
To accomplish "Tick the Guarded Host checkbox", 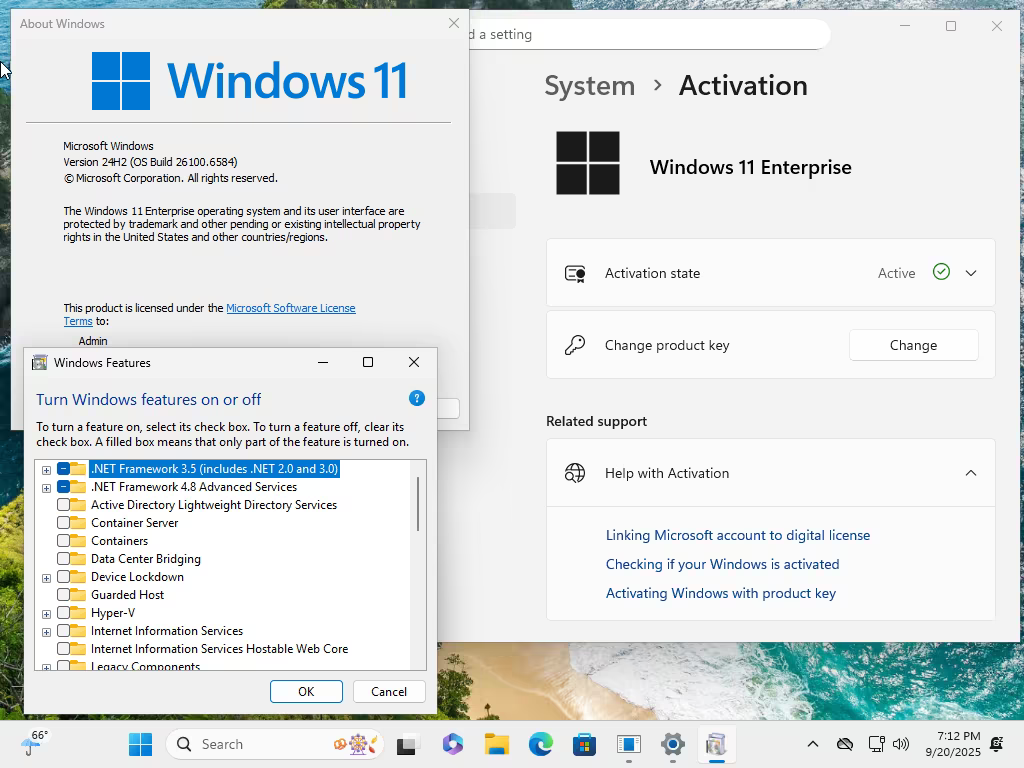I will coord(63,595).
